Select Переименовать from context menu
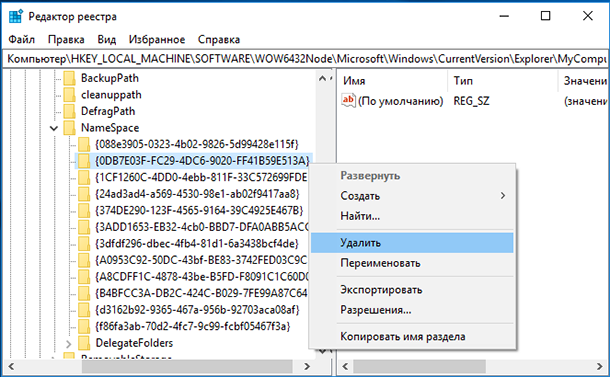Screen dimensions: 610x377 pyautogui.click(x=380, y=263)
